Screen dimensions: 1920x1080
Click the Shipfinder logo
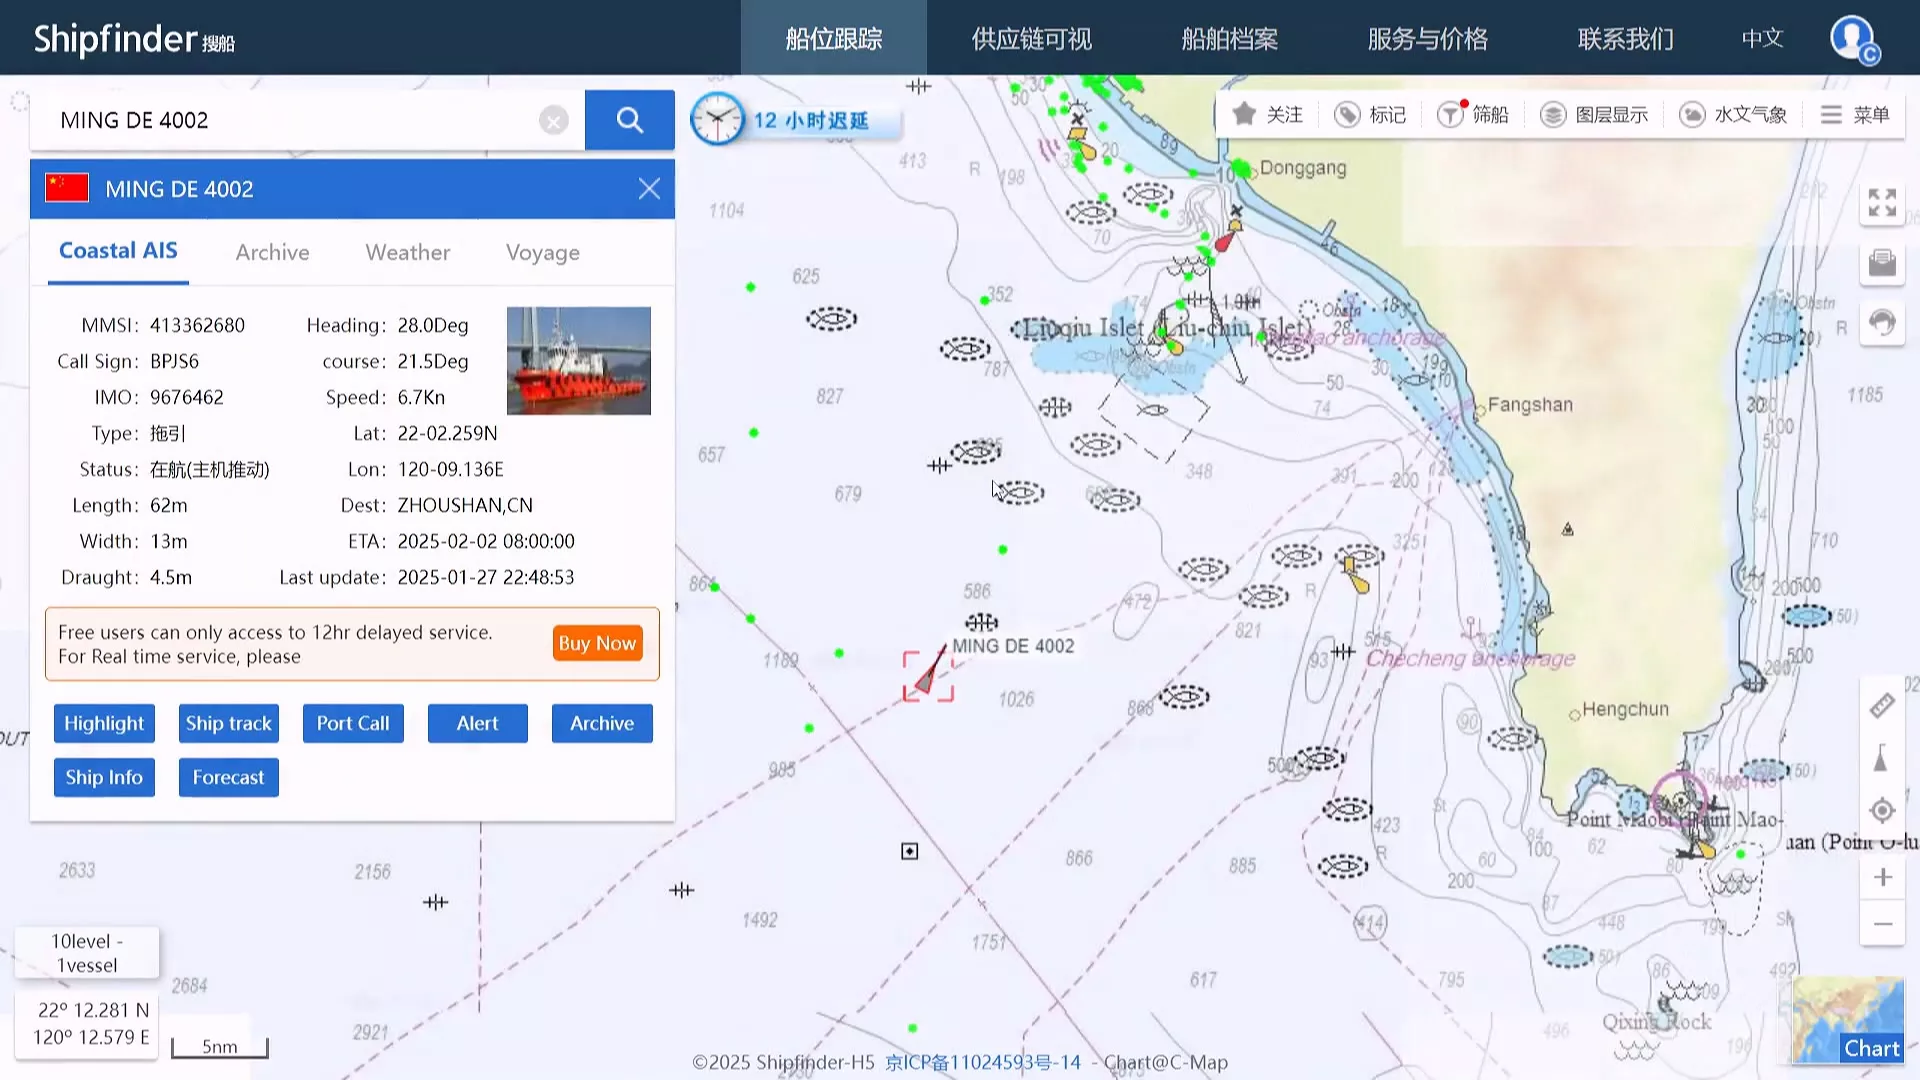[134, 39]
